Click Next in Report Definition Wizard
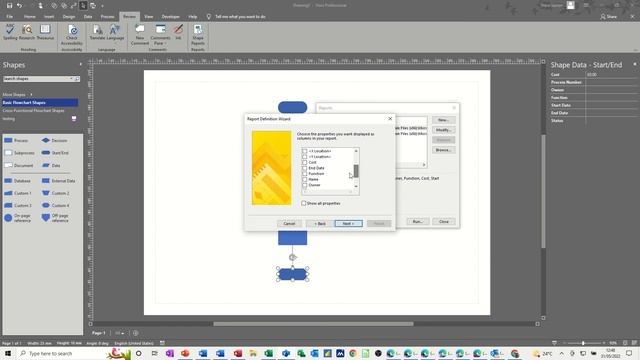Image resolution: width=640 pixels, height=360 pixels. pos(348,224)
